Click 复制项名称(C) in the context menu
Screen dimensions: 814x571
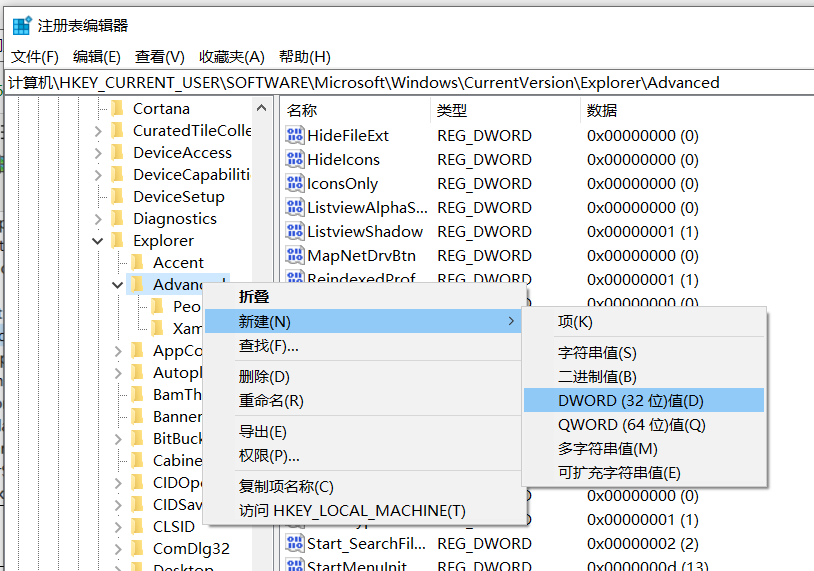(363, 486)
